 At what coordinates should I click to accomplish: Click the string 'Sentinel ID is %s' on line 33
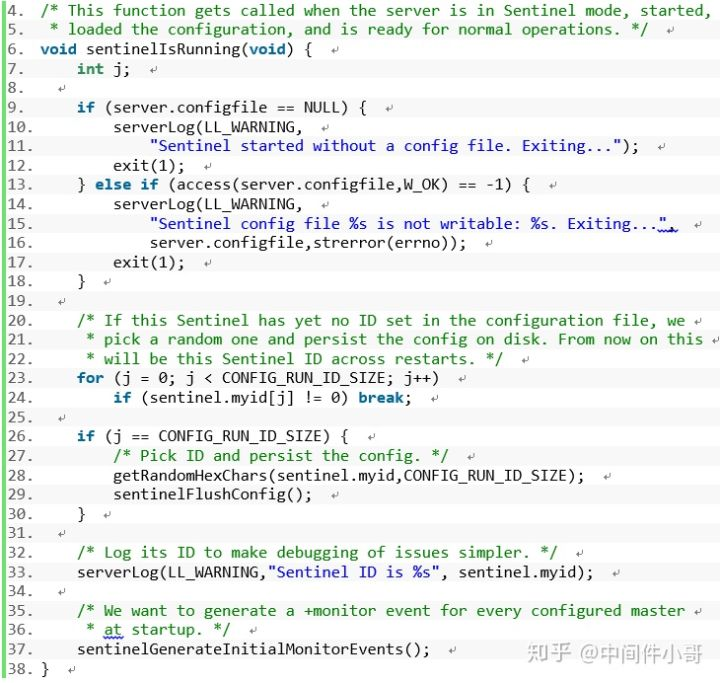354,572
